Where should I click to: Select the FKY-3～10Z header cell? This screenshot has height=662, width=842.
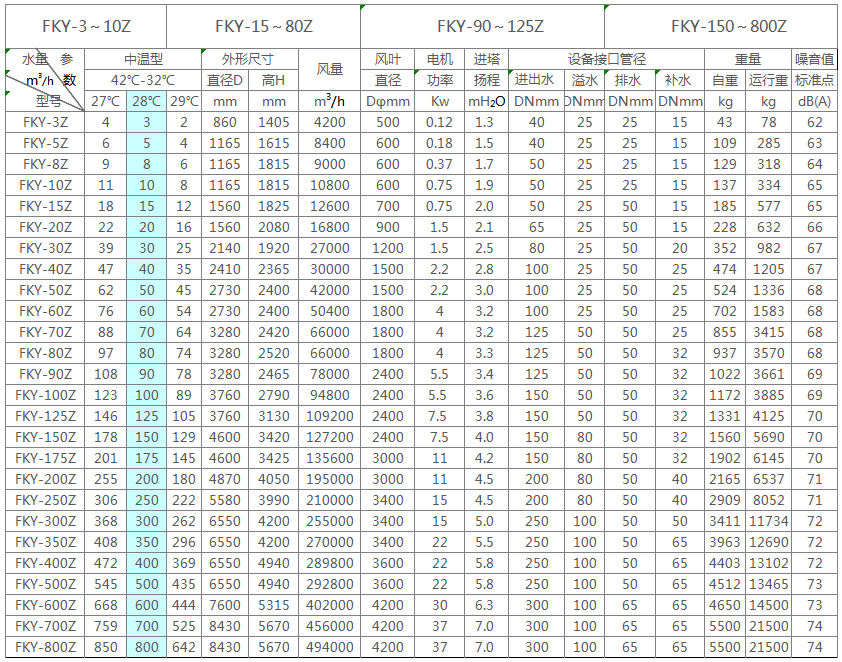(86, 26)
